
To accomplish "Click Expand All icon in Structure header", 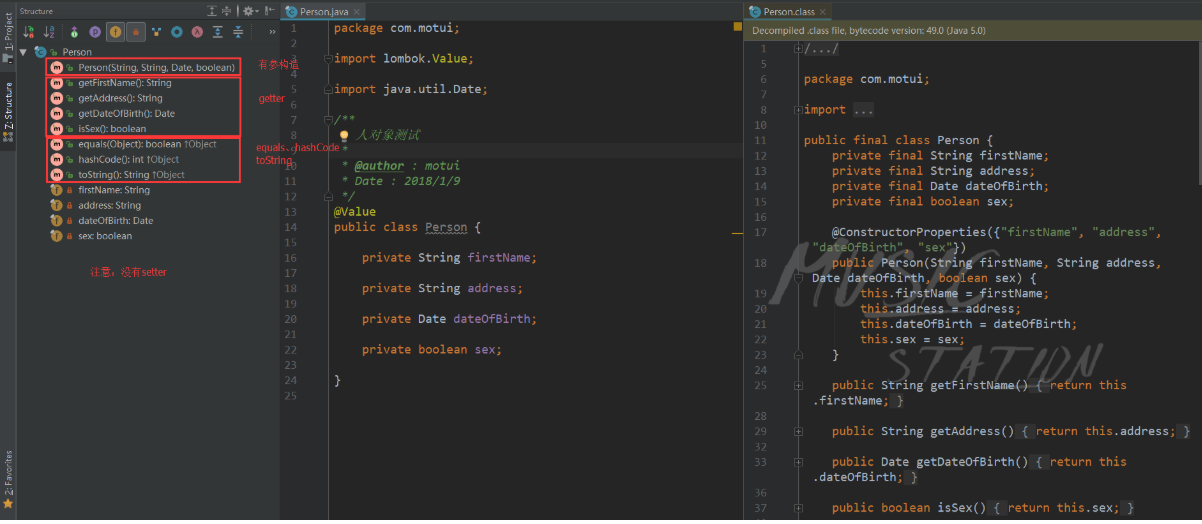I will tap(211, 11).
